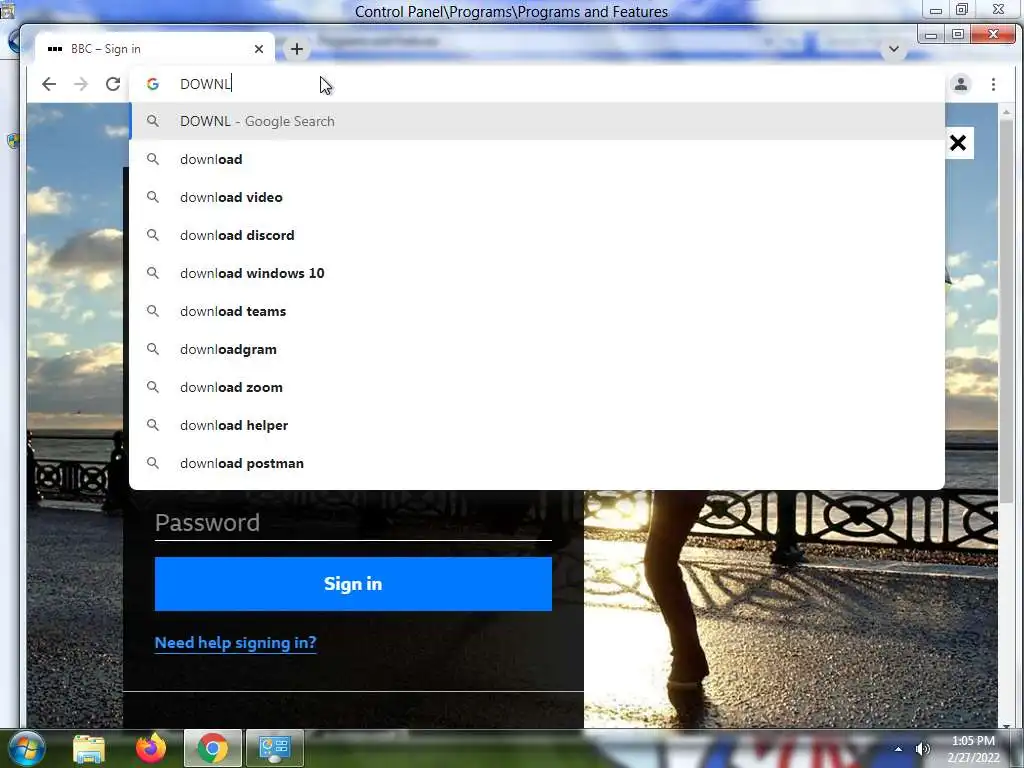Choose the 'download helper' suggestion
Image resolution: width=1024 pixels, height=768 pixels.
(537, 425)
